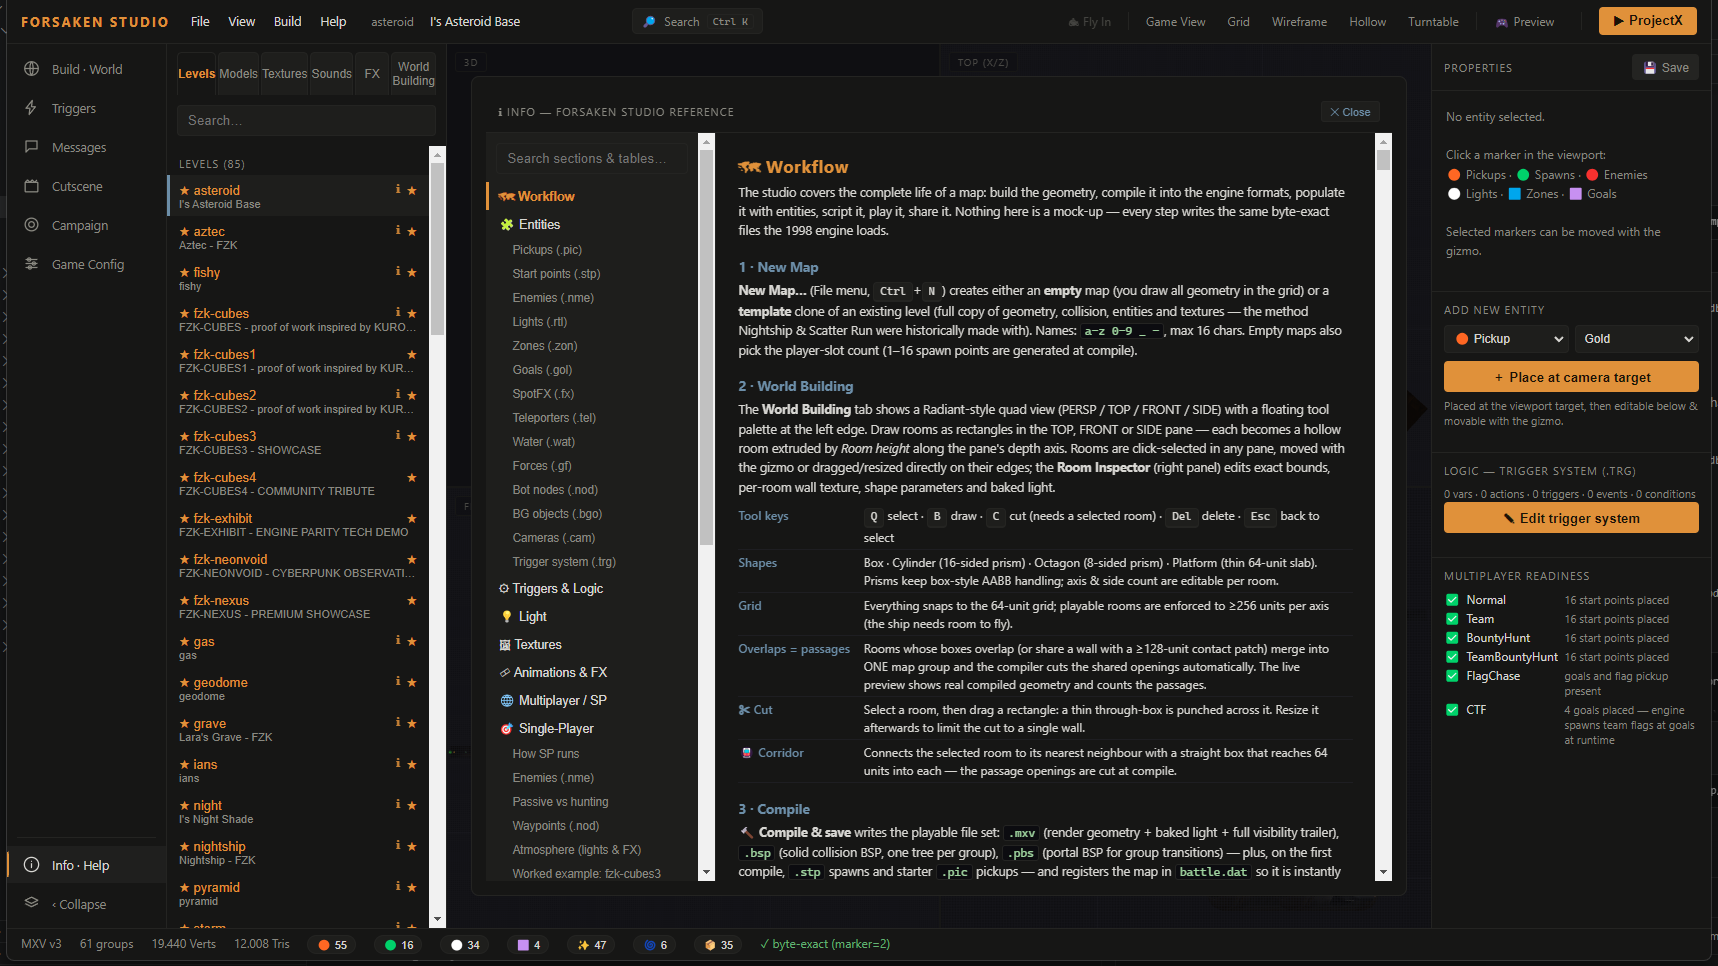Screen dimensions: 1718x966
Task: Click the level list scroll-down arrow
Action: pyautogui.click(x=437, y=919)
